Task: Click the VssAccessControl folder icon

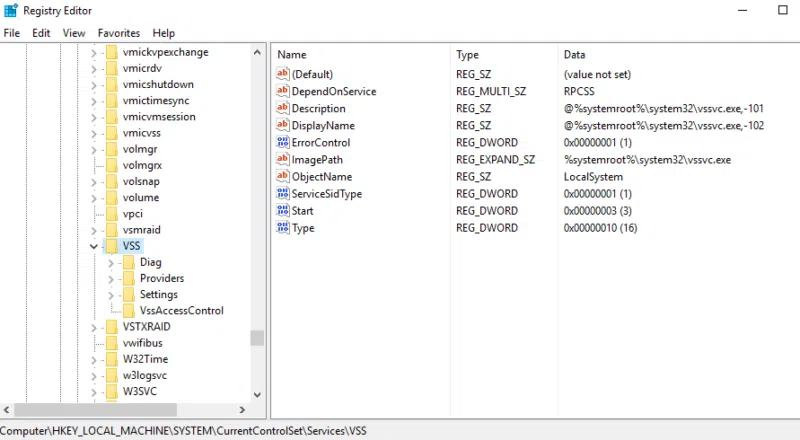Action: (x=130, y=310)
